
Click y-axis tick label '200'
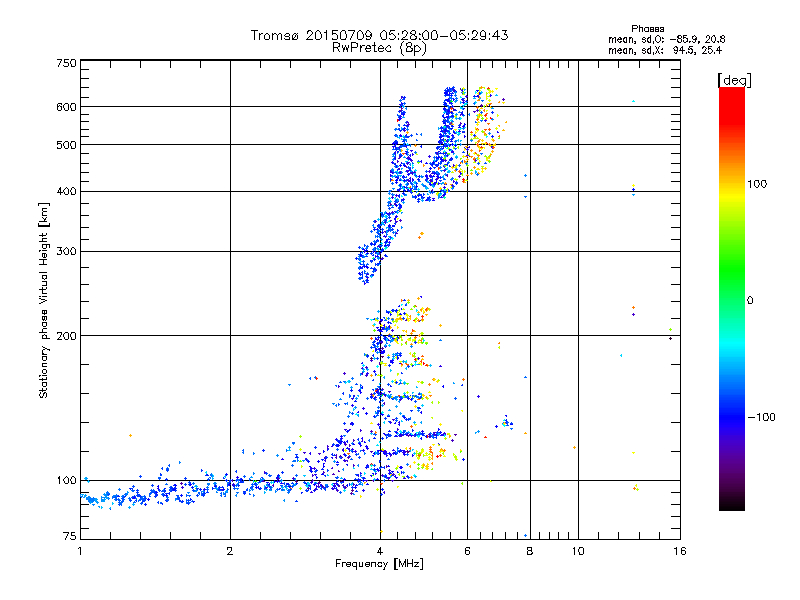click(67, 336)
